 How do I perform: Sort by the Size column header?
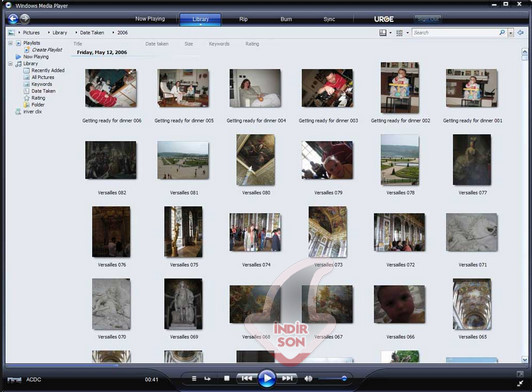click(189, 44)
